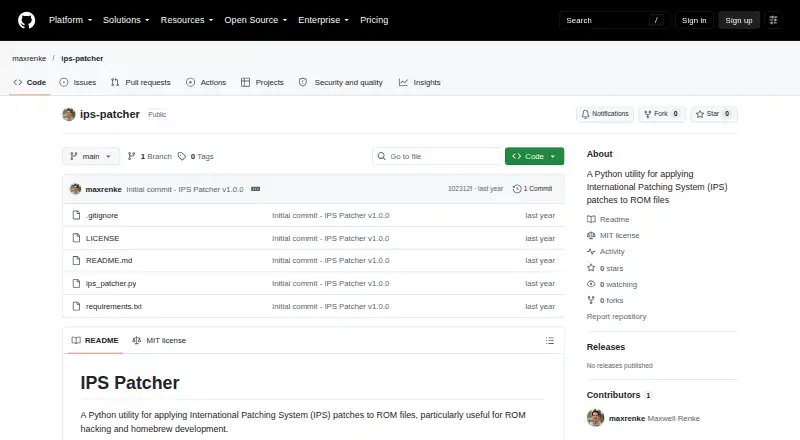Open the ips_patcher.py file
800x440 pixels.
coord(111,283)
